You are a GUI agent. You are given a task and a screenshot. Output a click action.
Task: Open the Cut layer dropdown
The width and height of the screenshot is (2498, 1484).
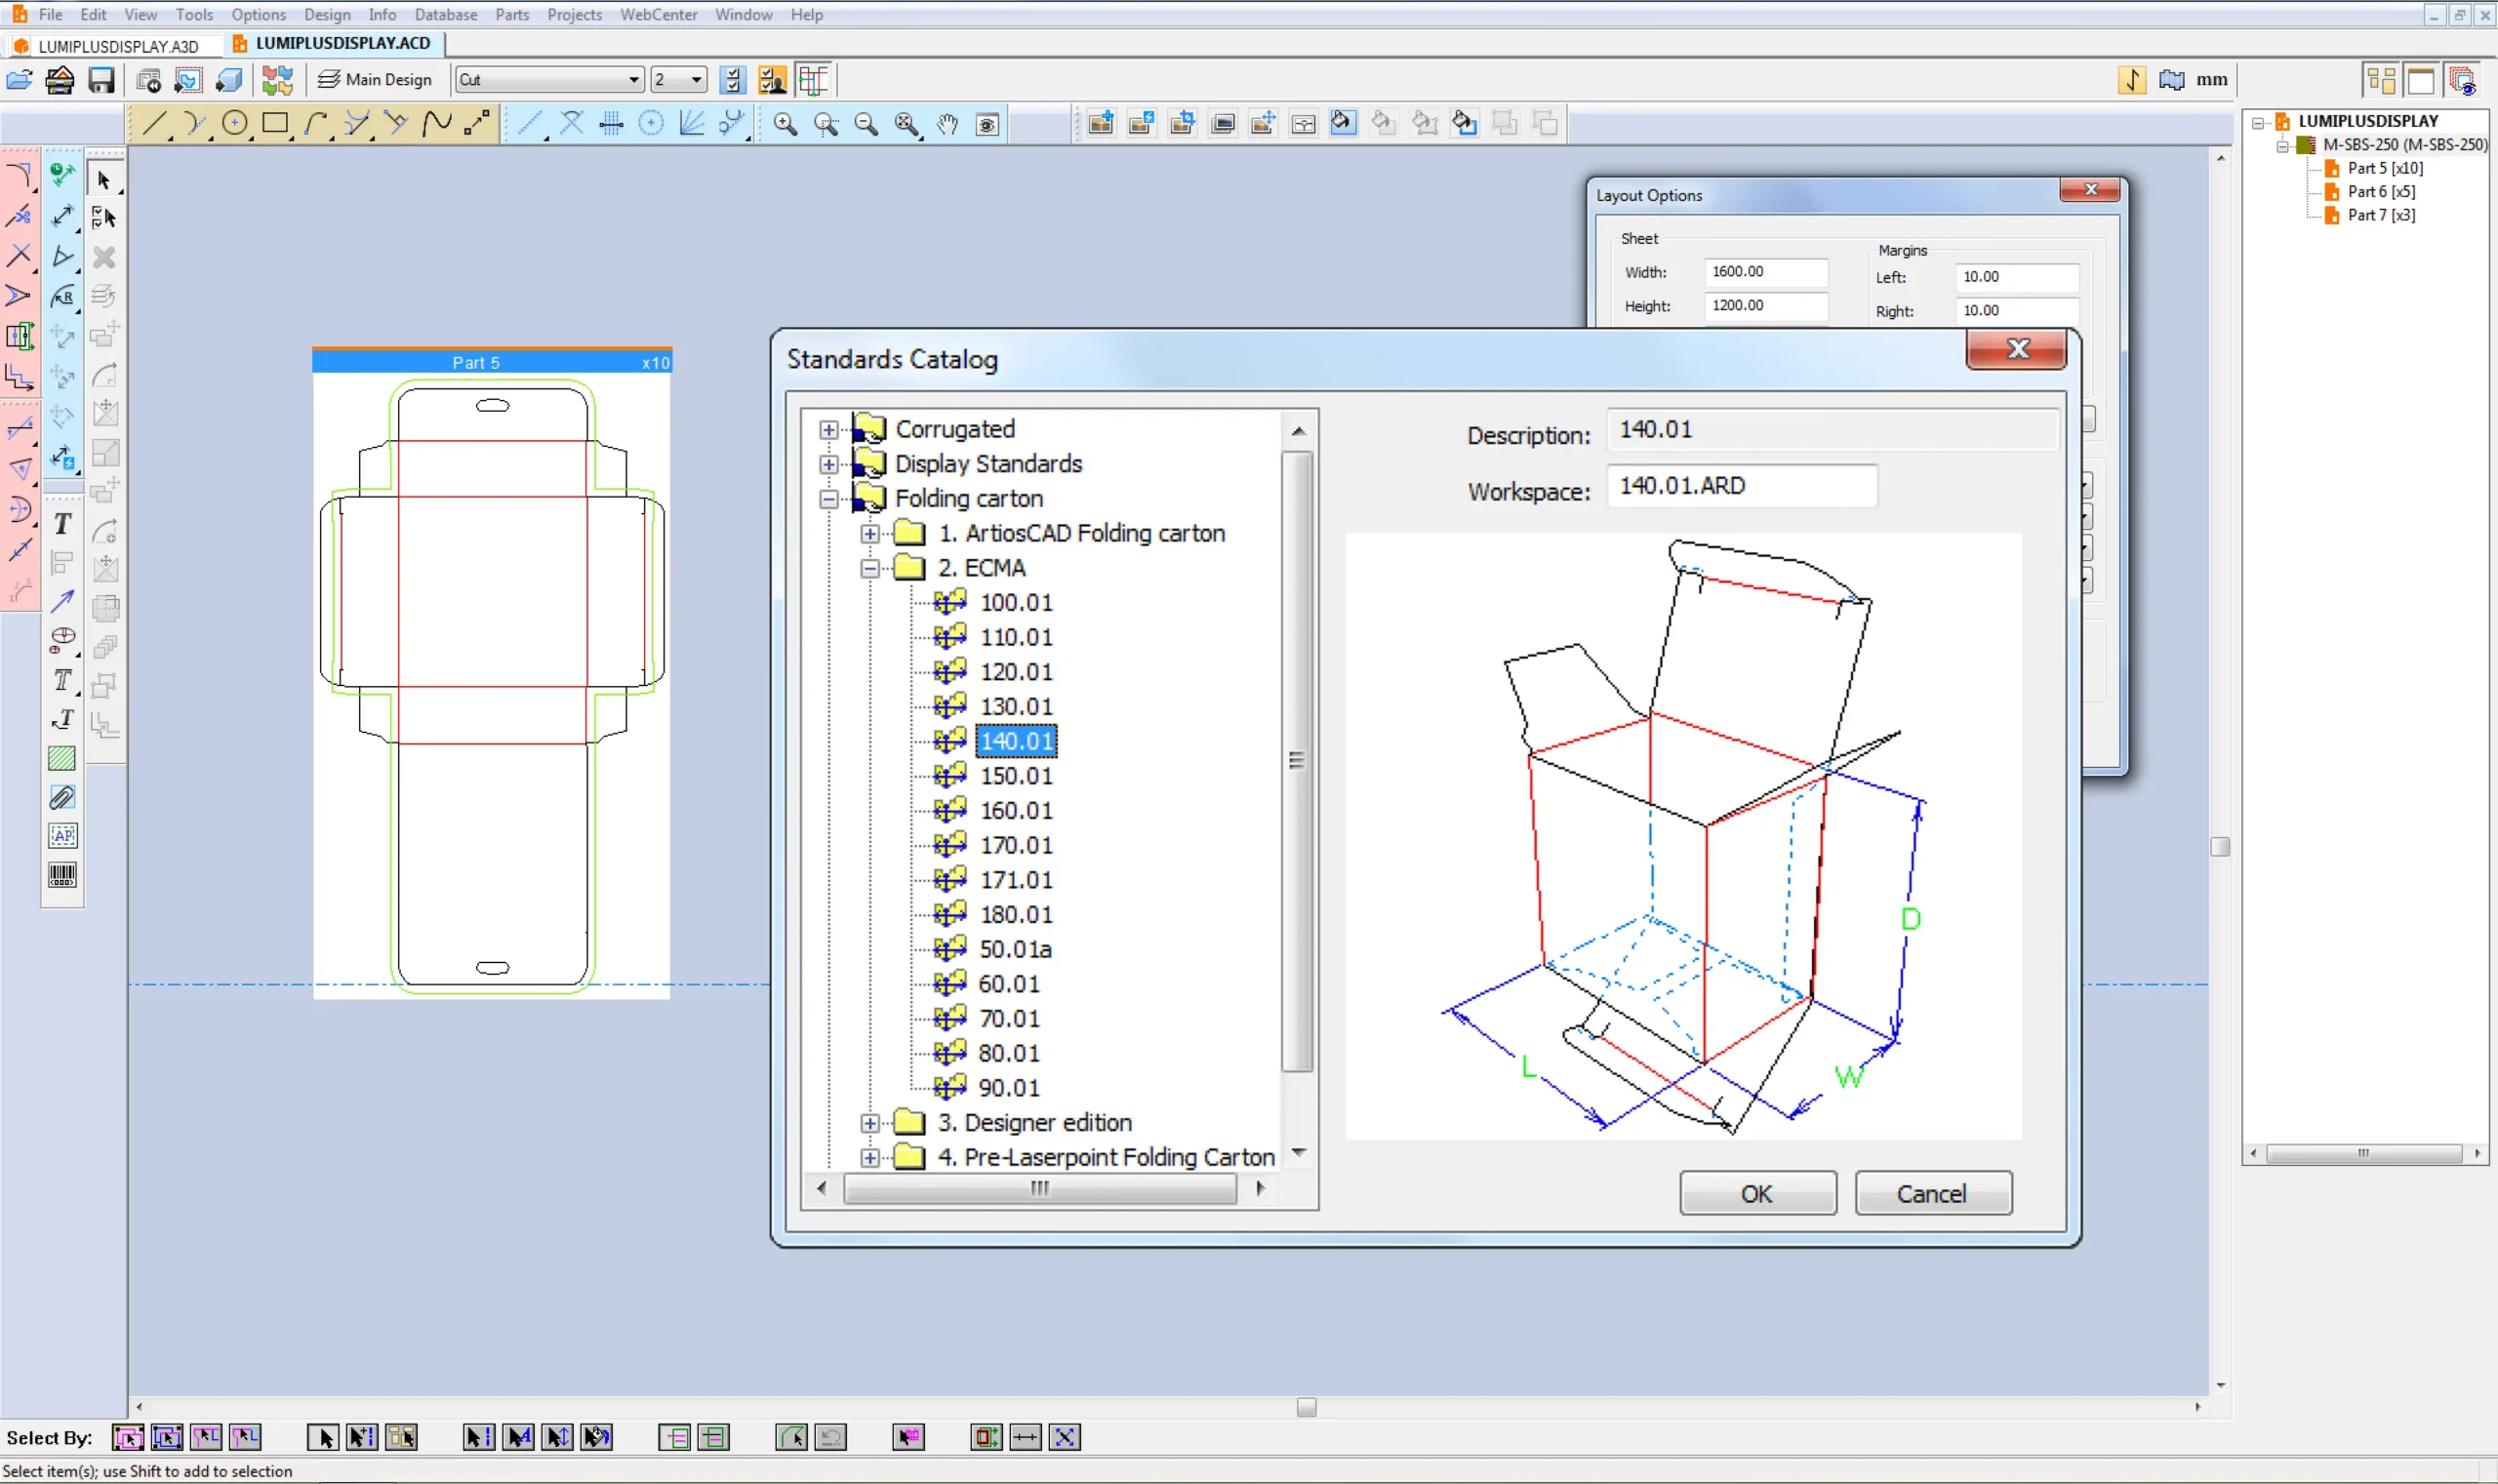634,79
